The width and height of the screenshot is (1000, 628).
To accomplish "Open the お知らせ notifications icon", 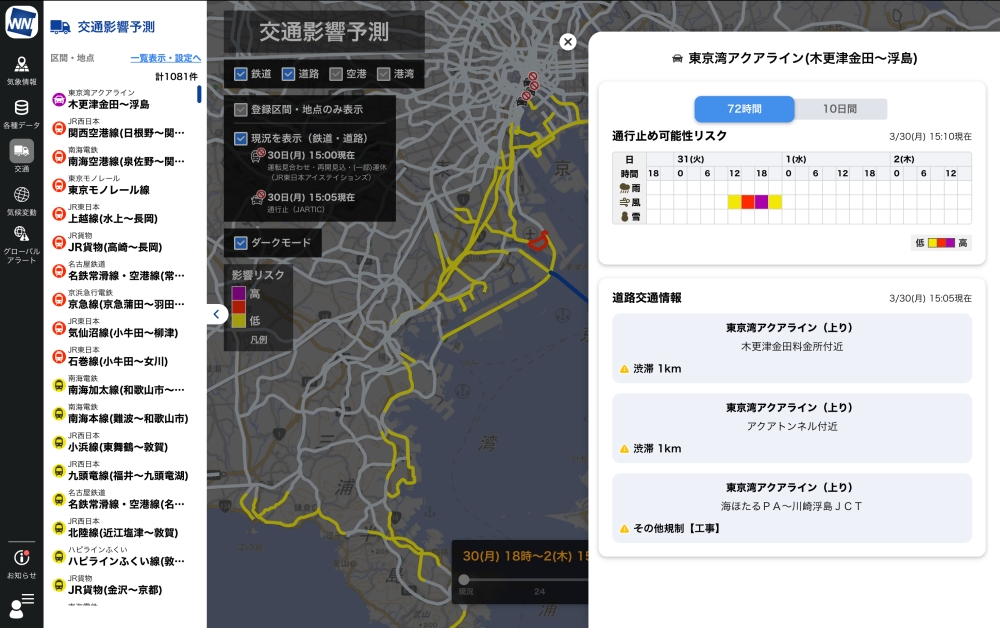I will pos(21,562).
